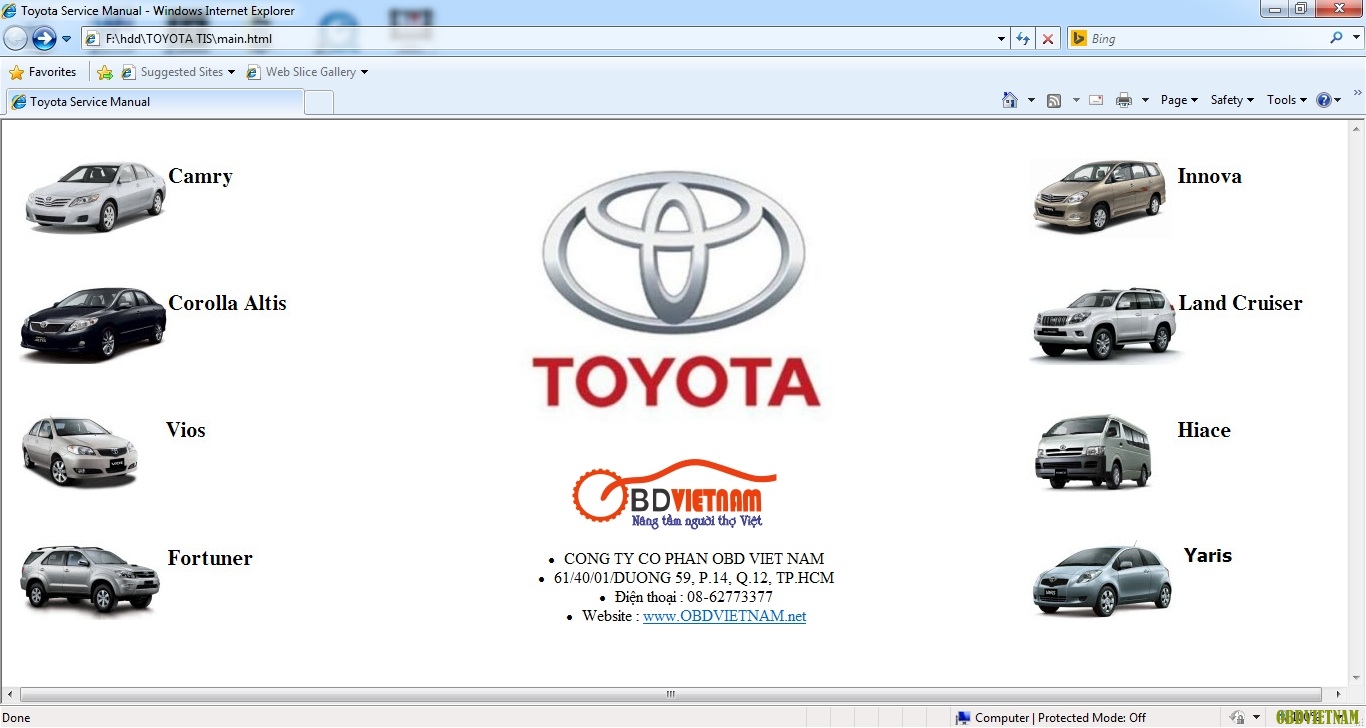Click the Read Mail icon
The width and height of the screenshot is (1366, 728).
pos(1096,100)
